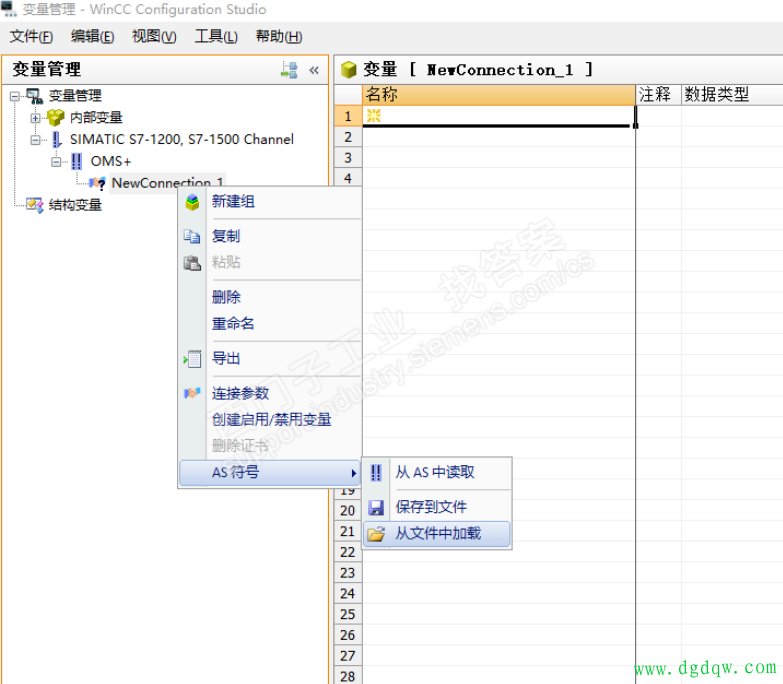This screenshot has height=684, width=783.
Task: Choose 重命名 from context menu
Action: [x=270, y=324]
